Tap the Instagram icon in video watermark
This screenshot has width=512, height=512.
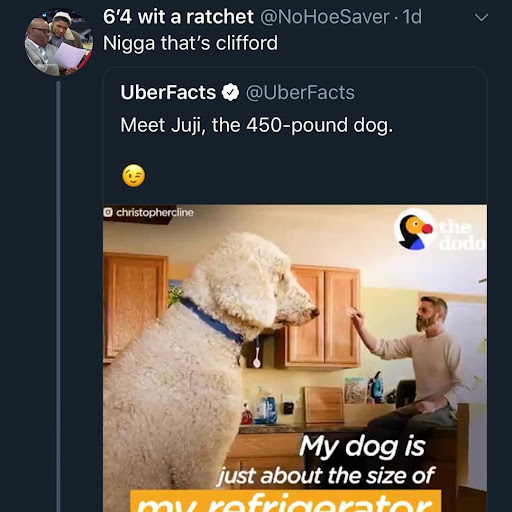click(x=108, y=212)
